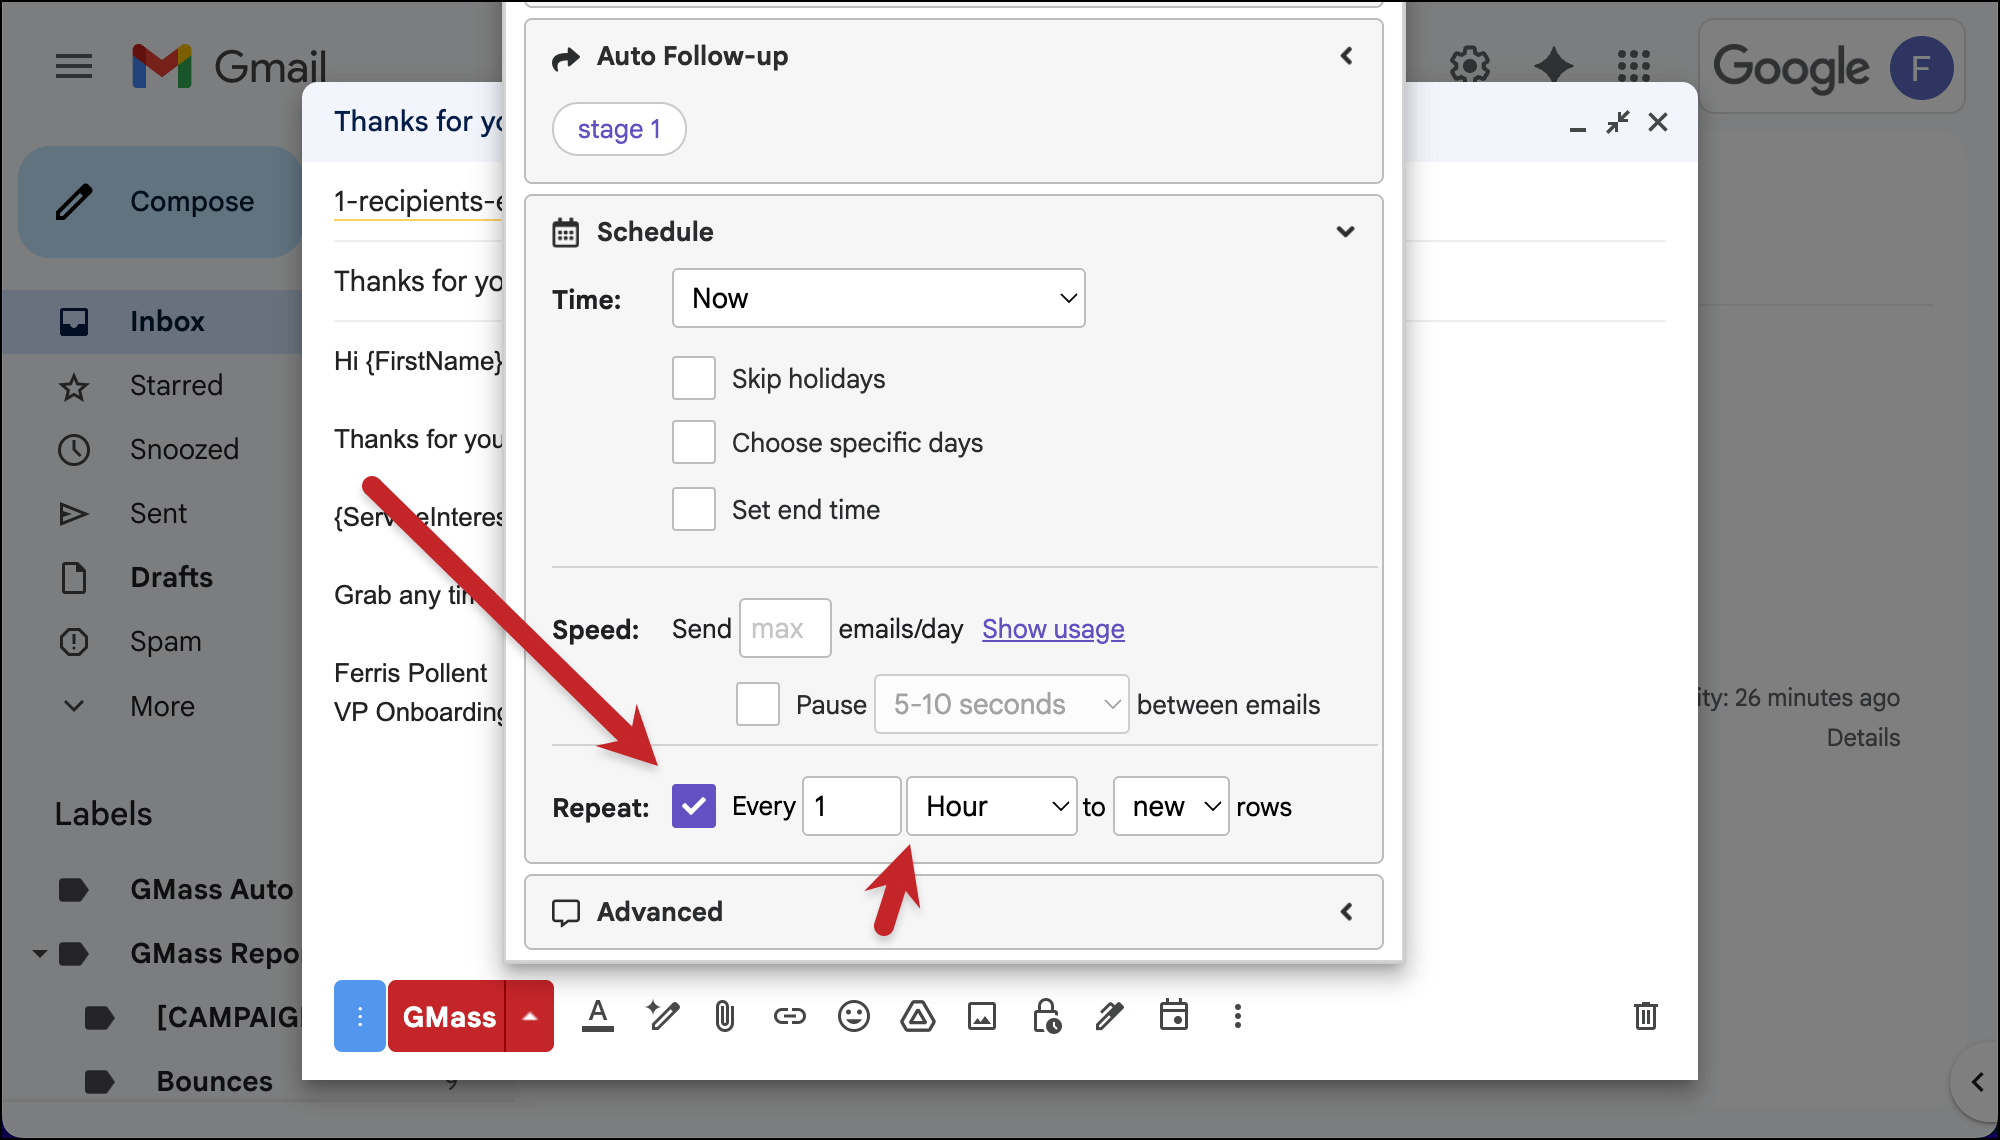
Task: Open the Time schedule dropdown showing Now
Action: coord(878,297)
